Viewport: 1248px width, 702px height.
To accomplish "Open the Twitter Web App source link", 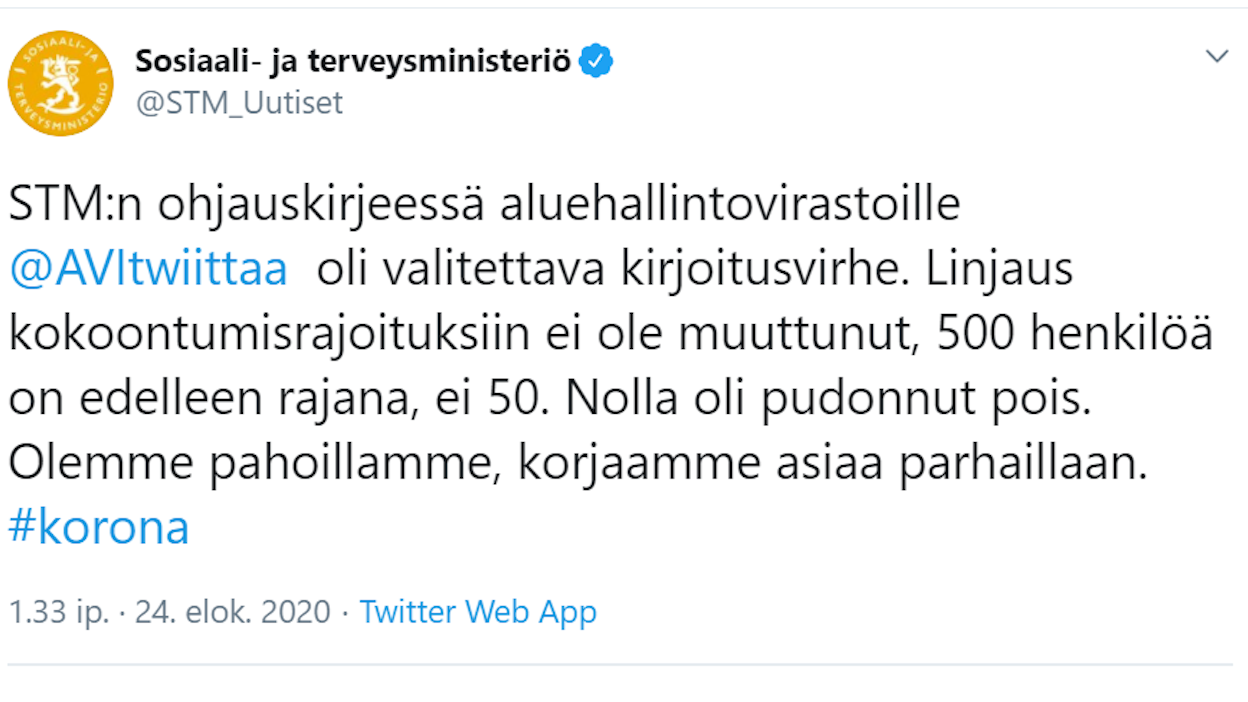I will point(477,611).
